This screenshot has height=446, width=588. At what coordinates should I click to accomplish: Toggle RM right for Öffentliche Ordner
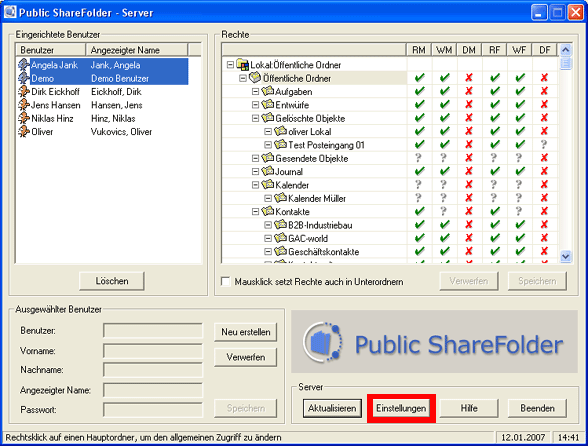(419, 78)
